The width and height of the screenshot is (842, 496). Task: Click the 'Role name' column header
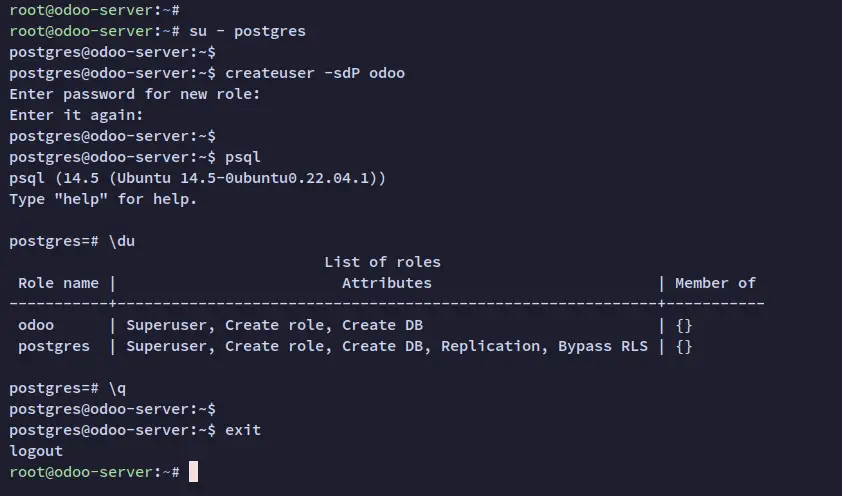[59, 283]
